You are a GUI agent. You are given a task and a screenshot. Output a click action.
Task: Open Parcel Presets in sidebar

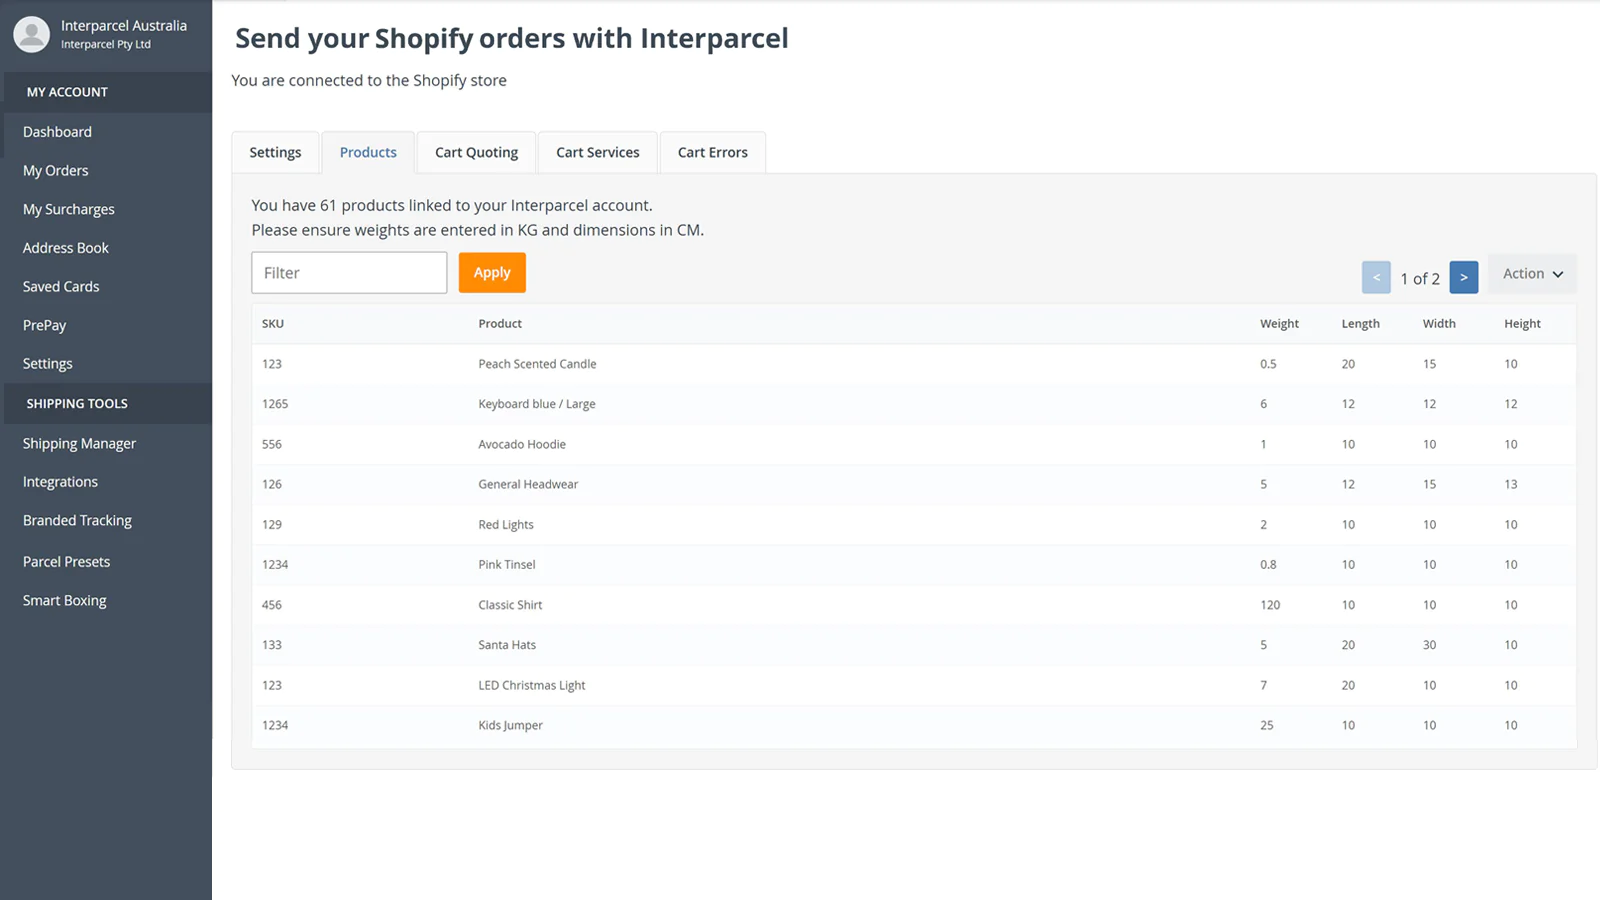point(67,562)
